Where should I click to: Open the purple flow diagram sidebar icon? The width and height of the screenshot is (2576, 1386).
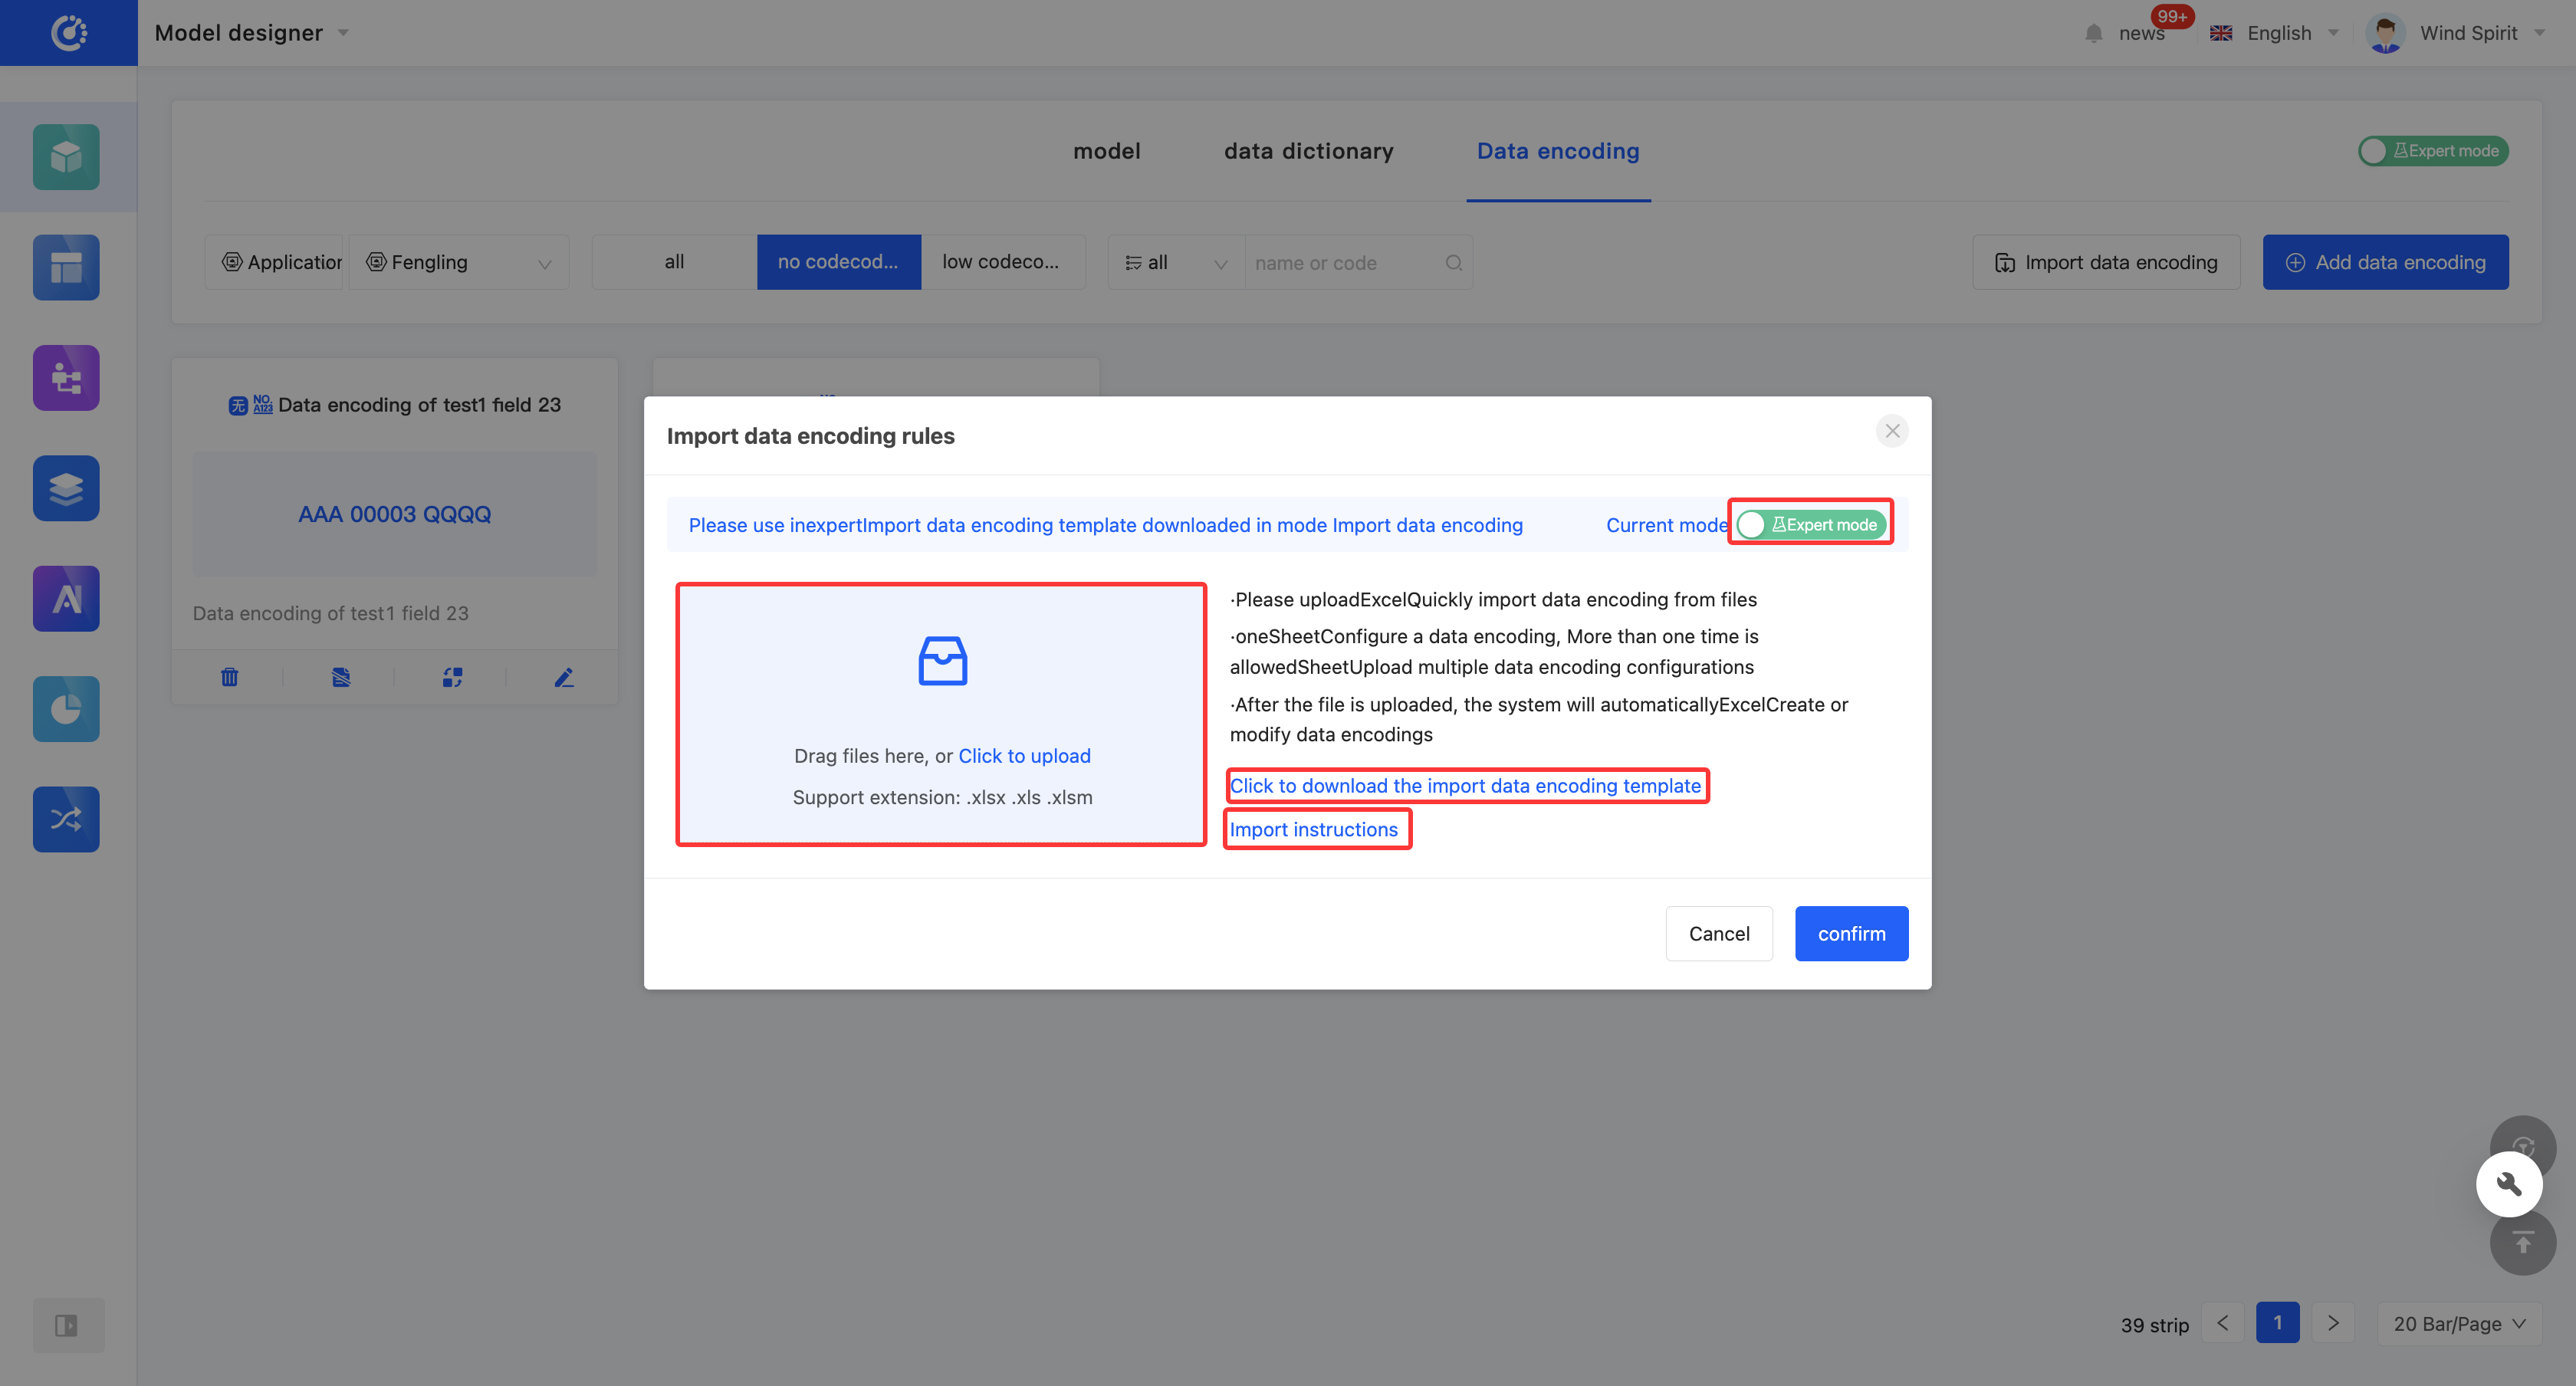pyautogui.click(x=66, y=378)
